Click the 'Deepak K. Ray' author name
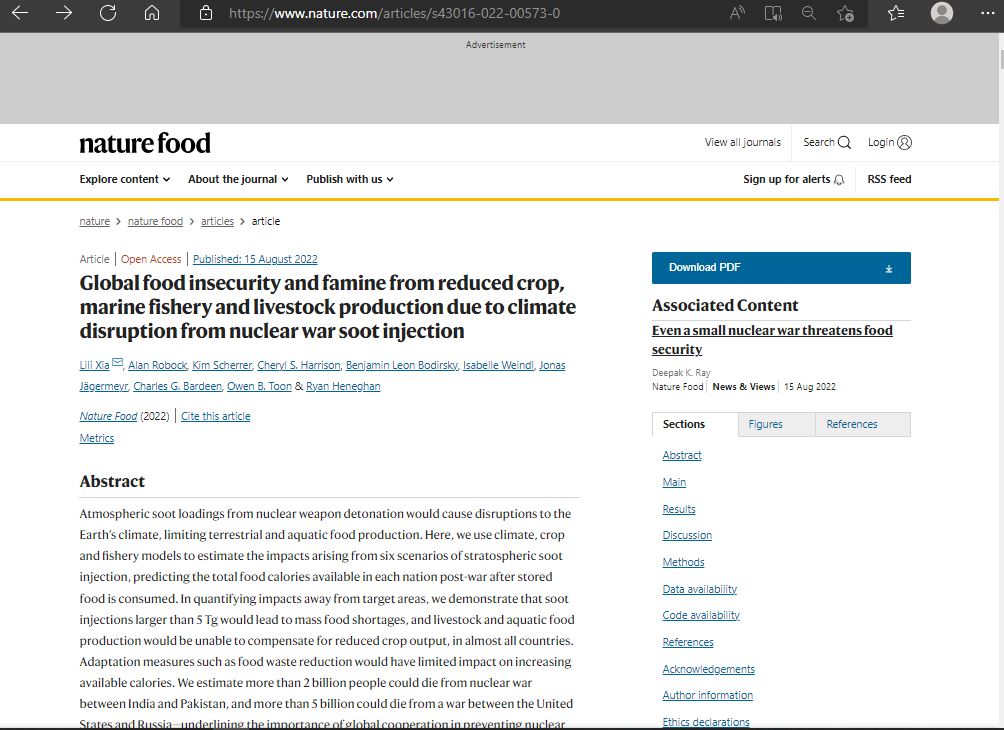This screenshot has height=730, width=1004. pyautogui.click(x=681, y=373)
